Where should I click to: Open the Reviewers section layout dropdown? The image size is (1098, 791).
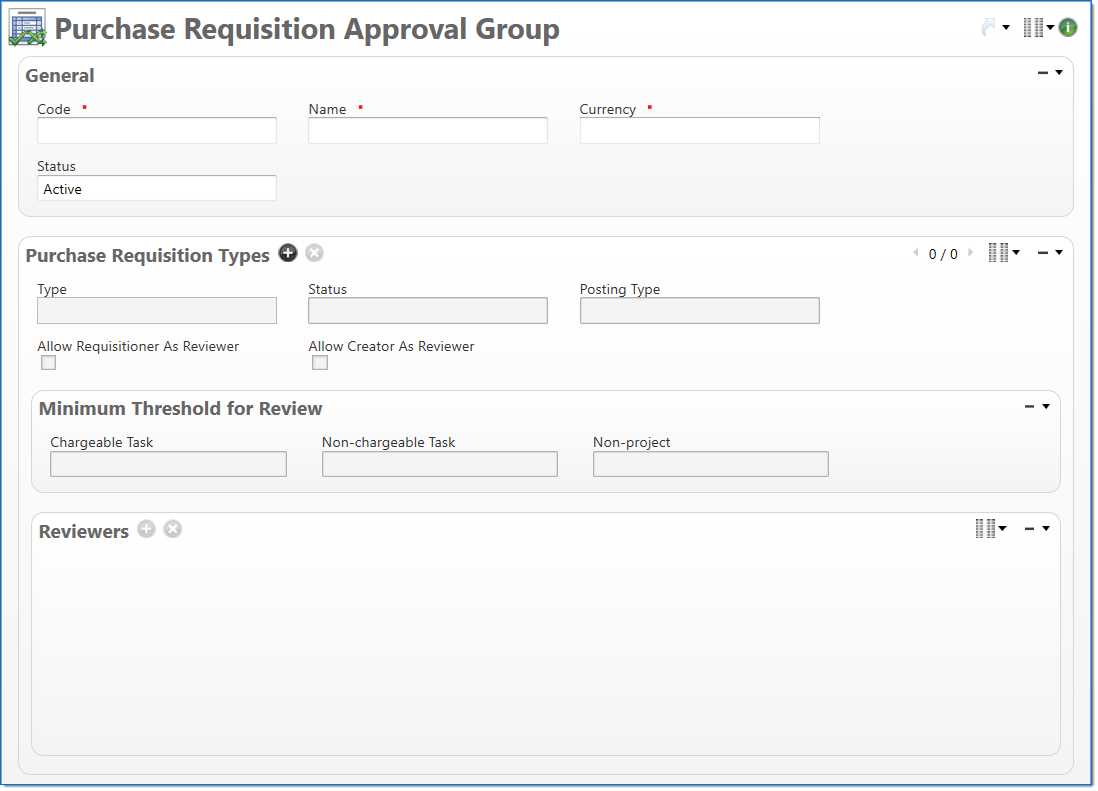coord(990,529)
